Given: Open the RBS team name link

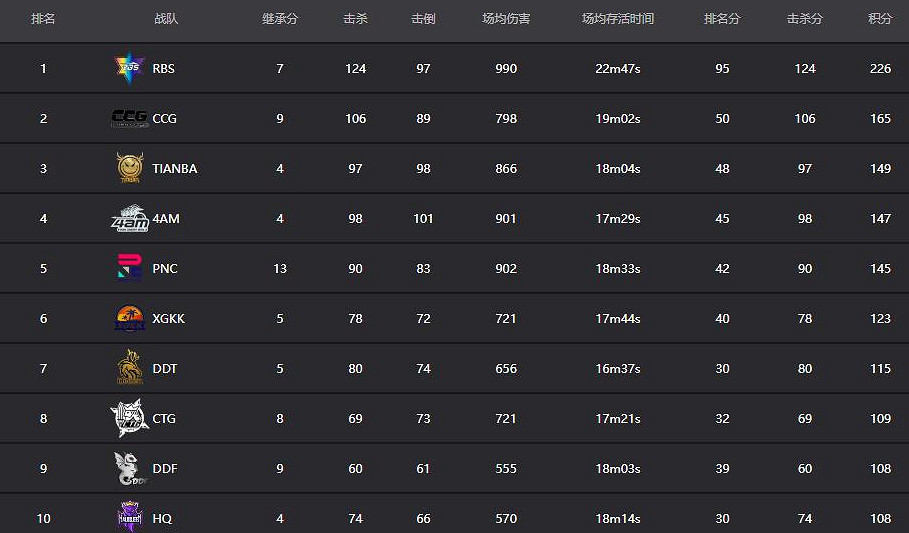Looking at the screenshot, I should 163,69.
